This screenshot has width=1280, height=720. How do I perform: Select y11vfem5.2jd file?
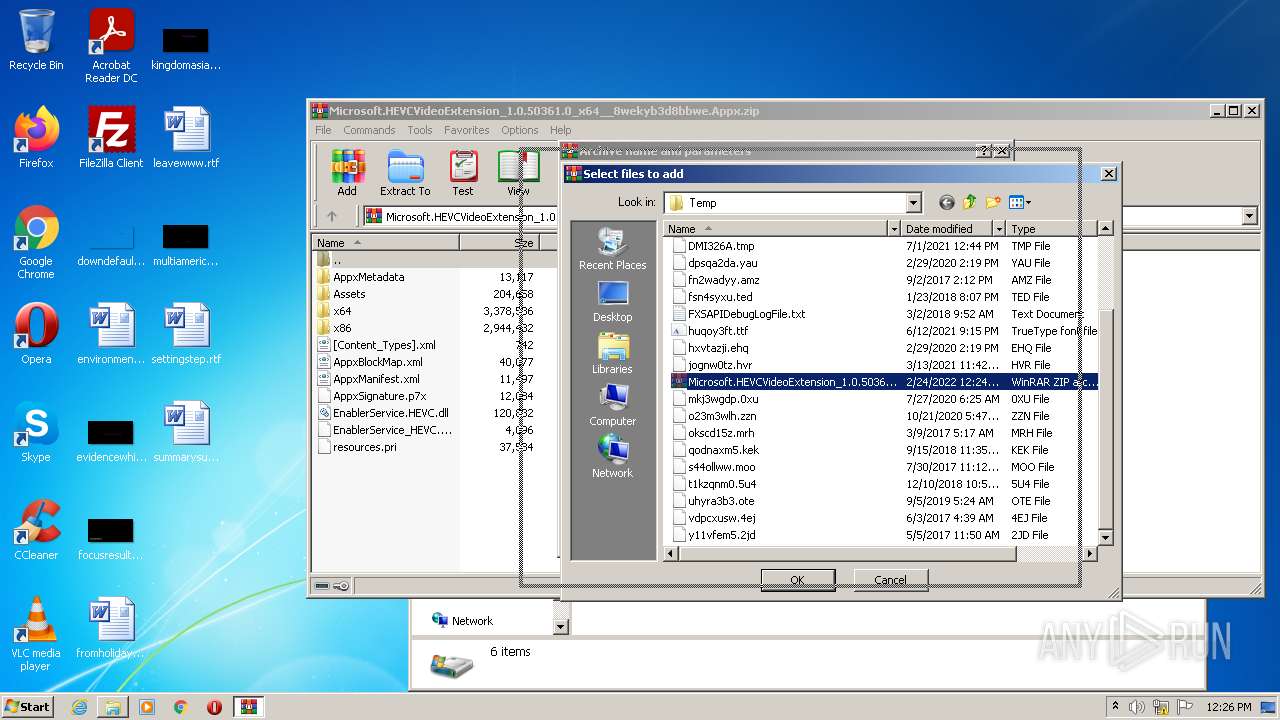[721, 535]
